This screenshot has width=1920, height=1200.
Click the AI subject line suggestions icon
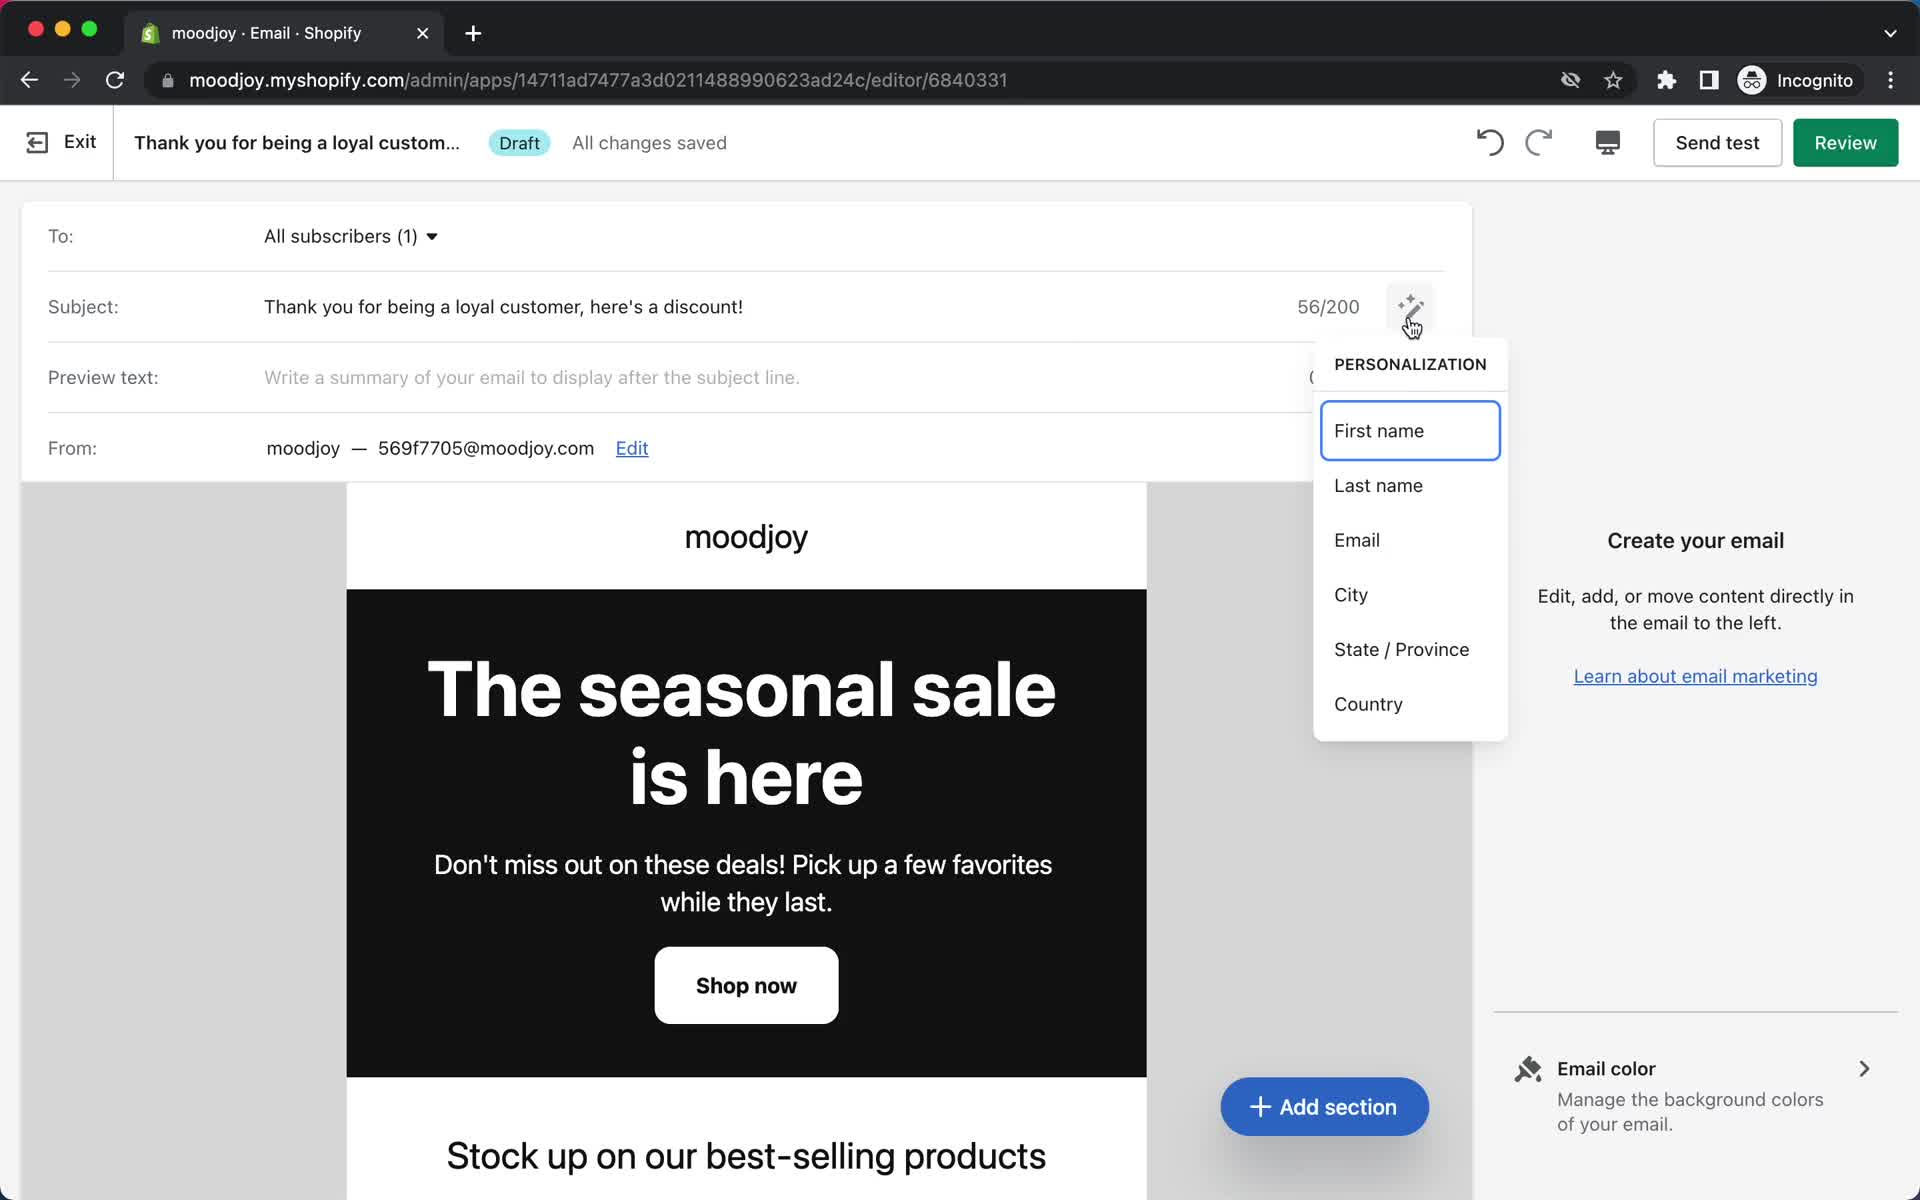click(1409, 306)
